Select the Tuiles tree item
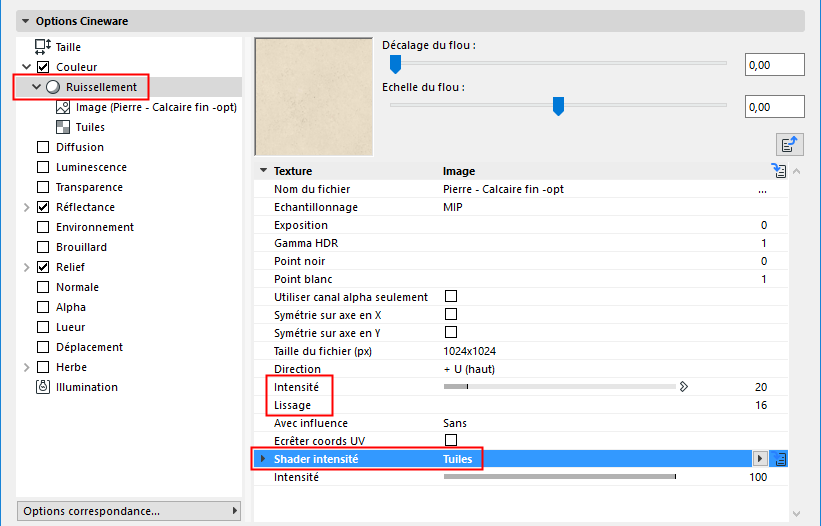 tap(90, 127)
